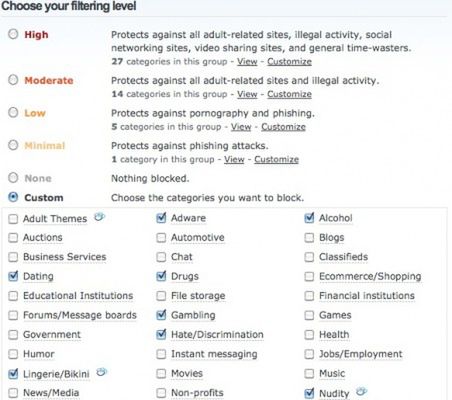This screenshot has width=452, height=400.
Task: Check the Forums/Message boards box
Action: (13, 315)
